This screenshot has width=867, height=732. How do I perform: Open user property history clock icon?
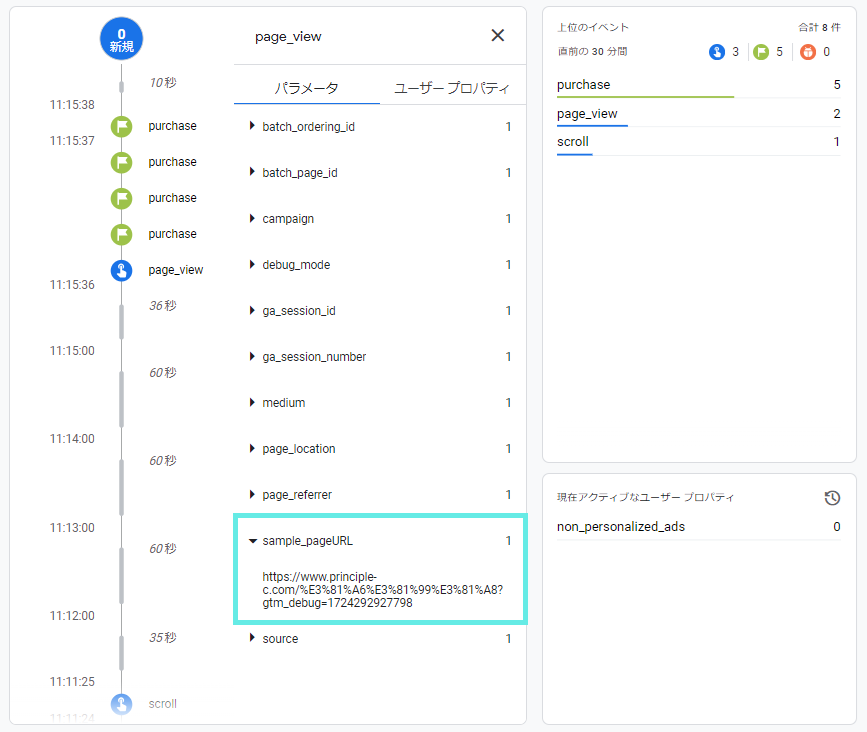[832, 498]
